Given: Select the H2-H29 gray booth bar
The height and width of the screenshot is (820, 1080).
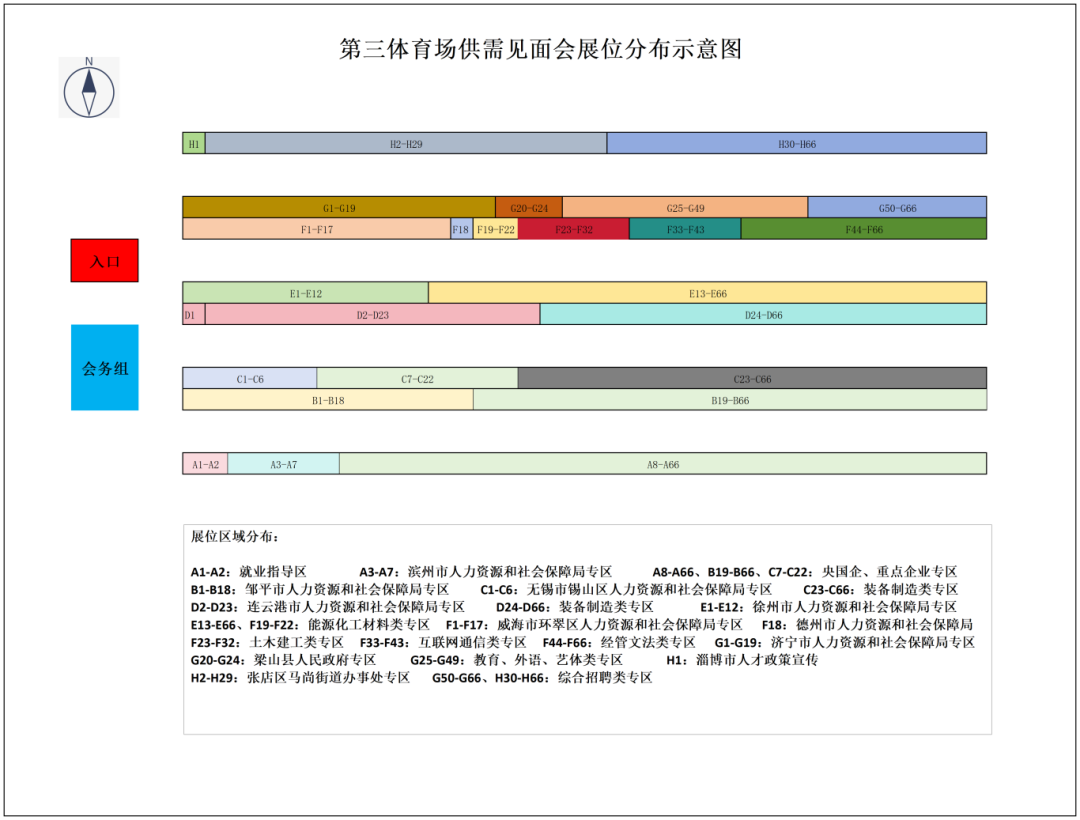Looking at the screenshot, I should [405, 144].
